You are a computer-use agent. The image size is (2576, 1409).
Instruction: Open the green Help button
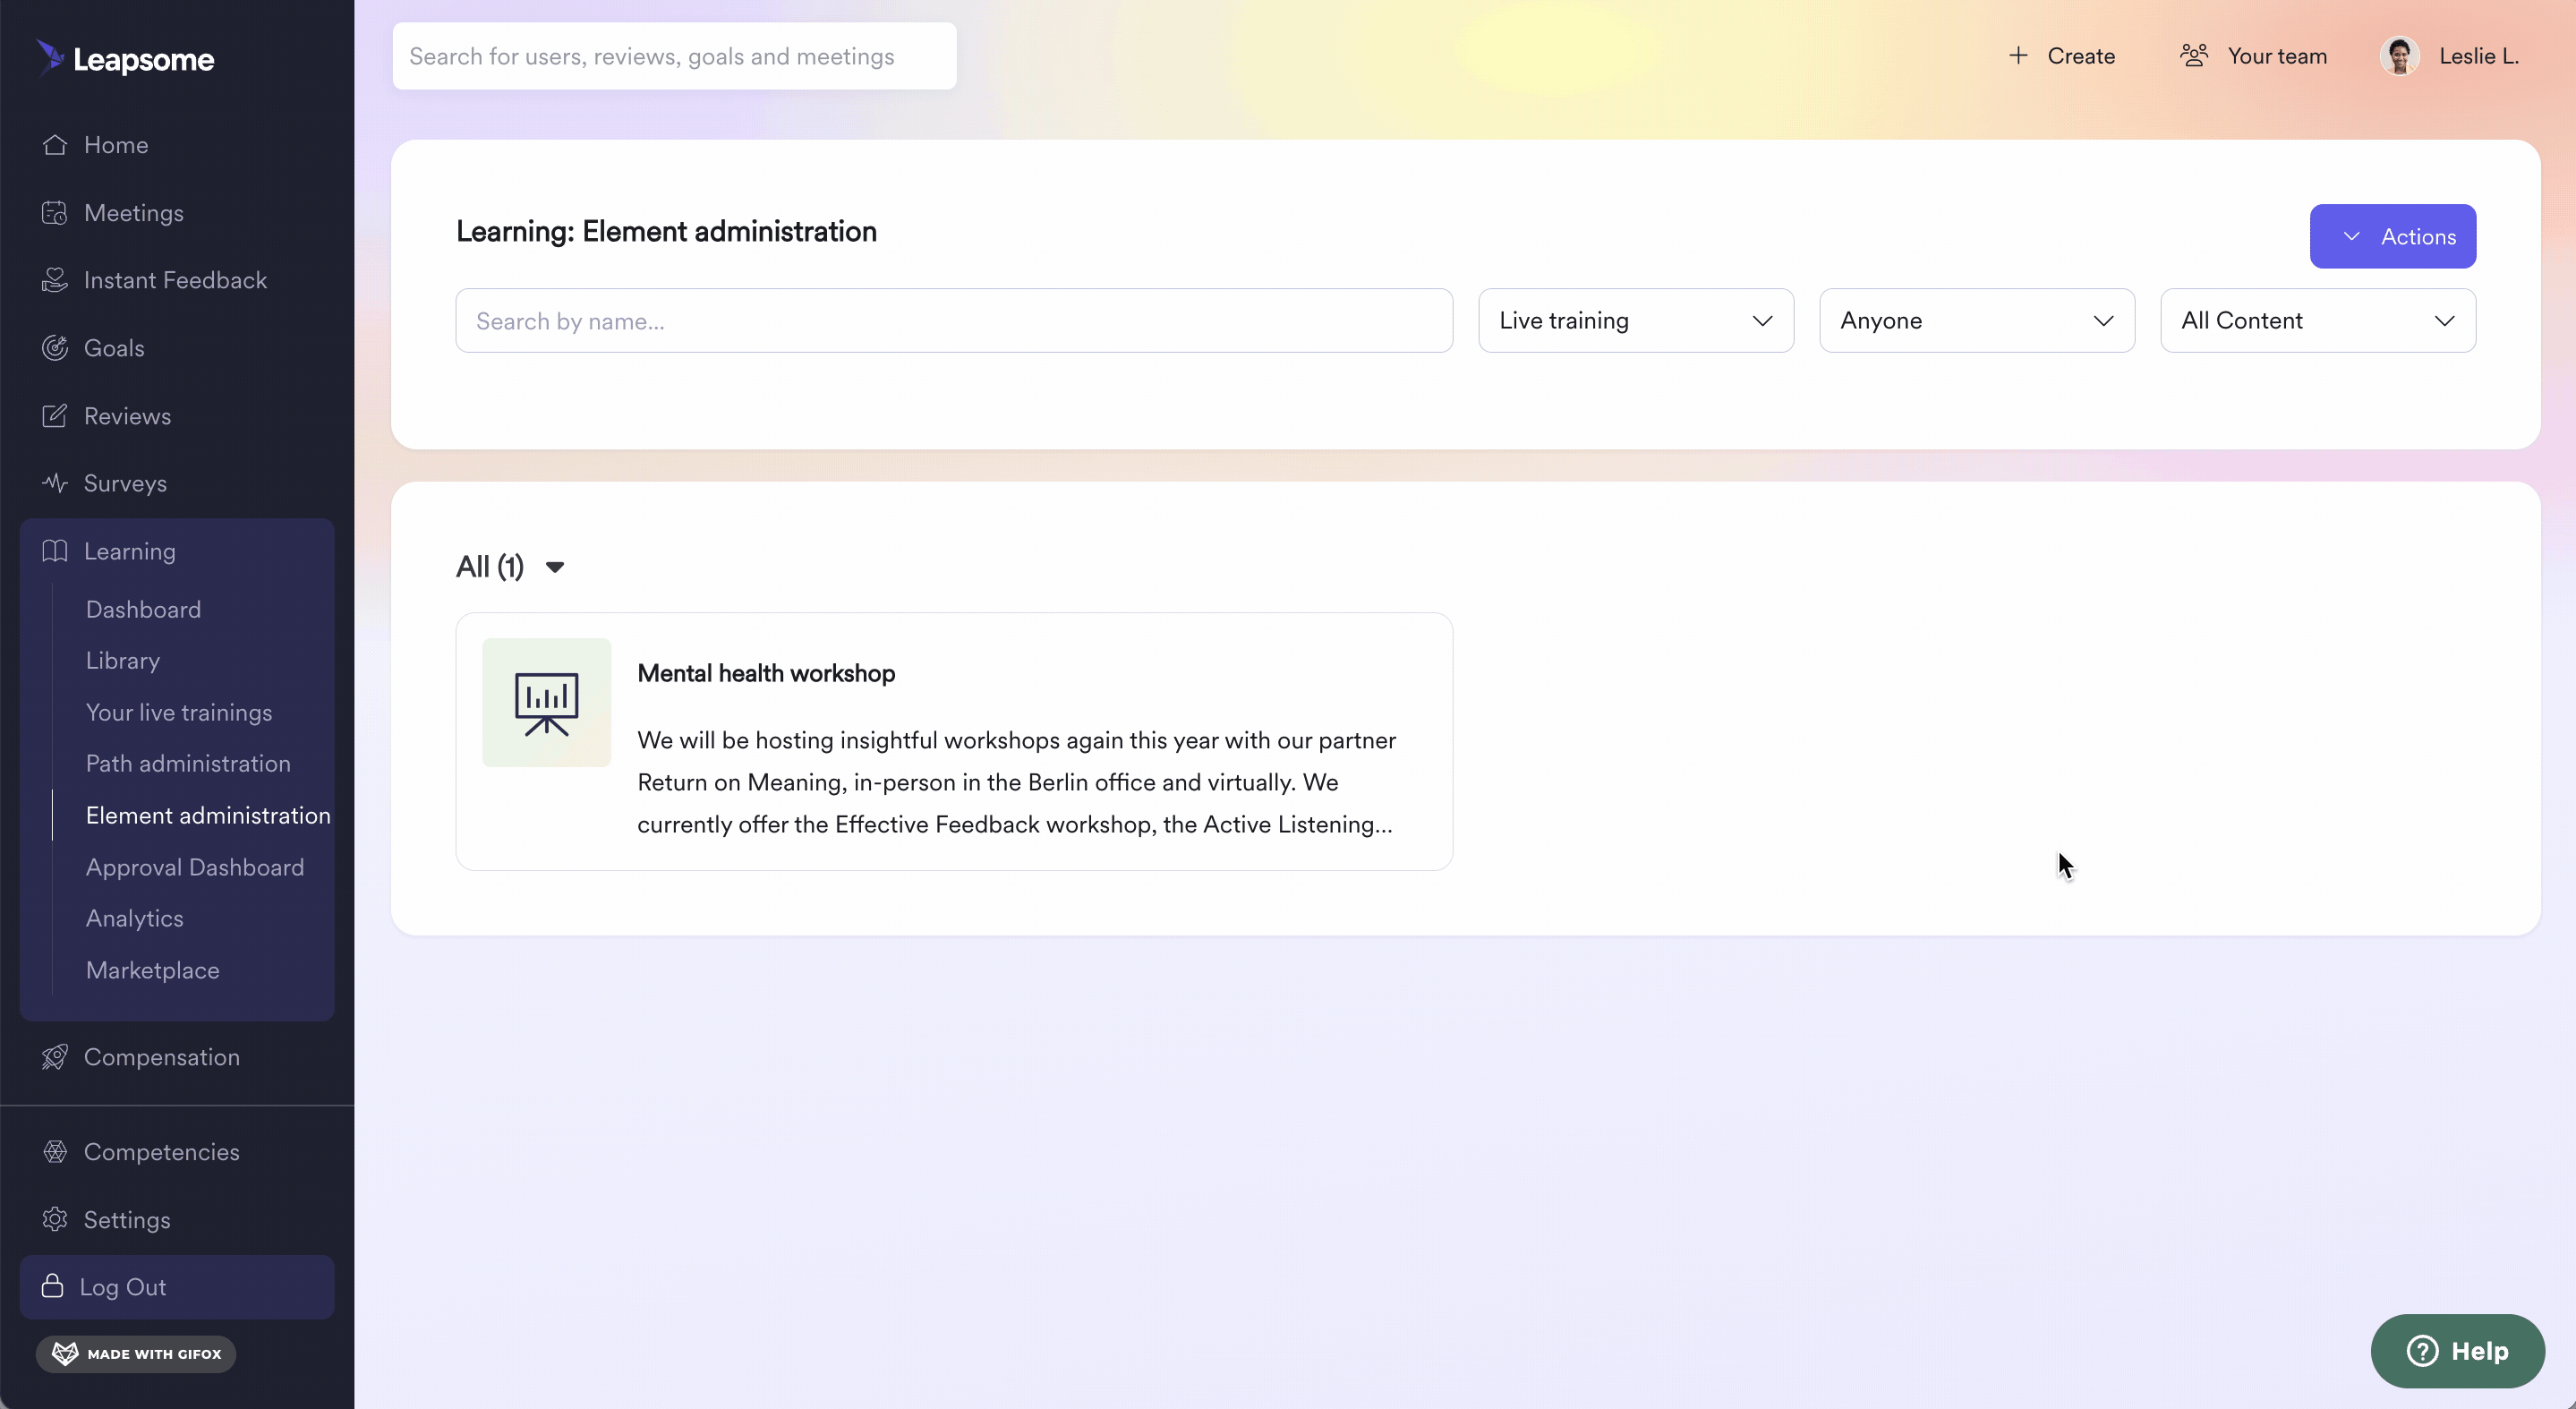click(x=2456, y=1350)
